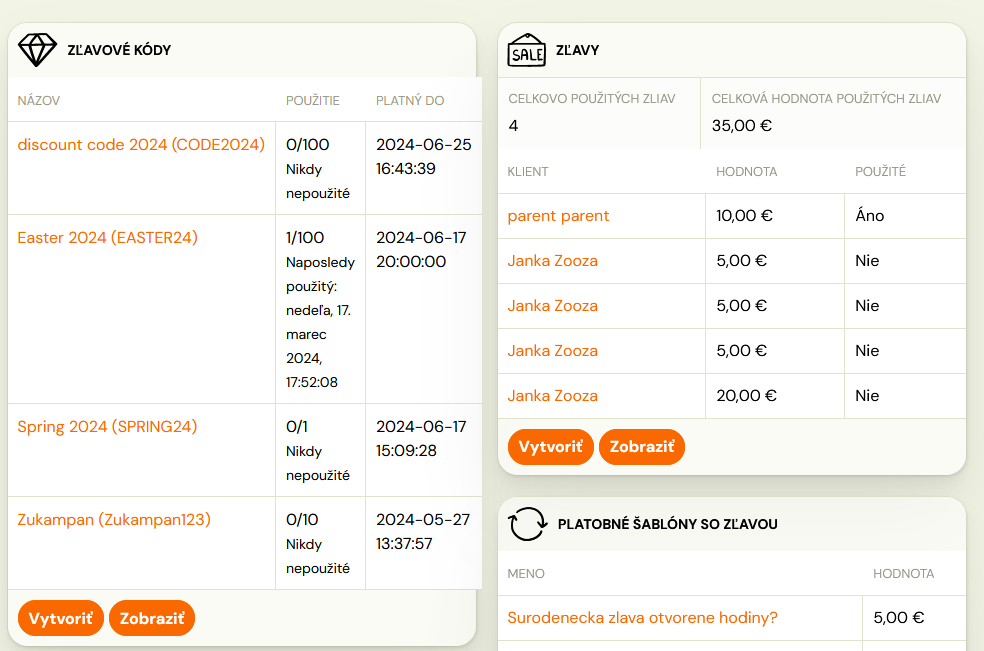Click the circular arrows recurring payments icon
The height and width of the screenshot is (651, 984).
(527, 524)
